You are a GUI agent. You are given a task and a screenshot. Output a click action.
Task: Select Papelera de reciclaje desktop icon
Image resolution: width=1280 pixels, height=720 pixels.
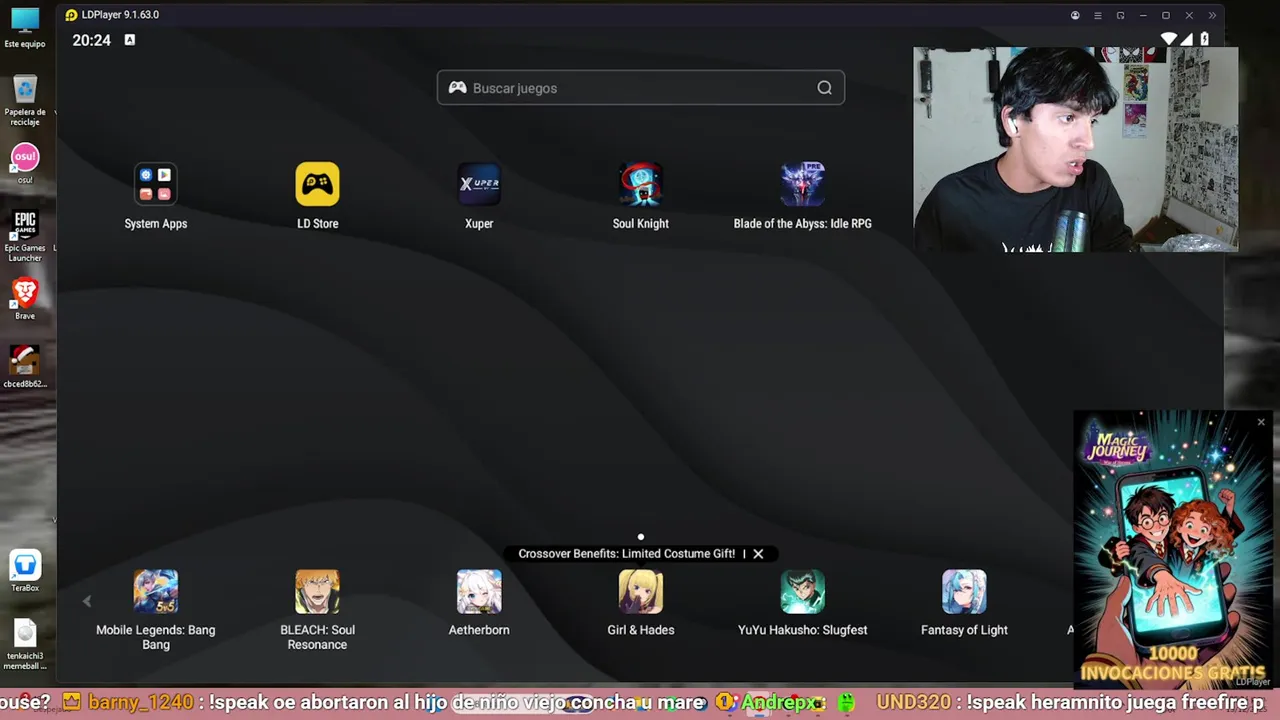tap(25, 100)
